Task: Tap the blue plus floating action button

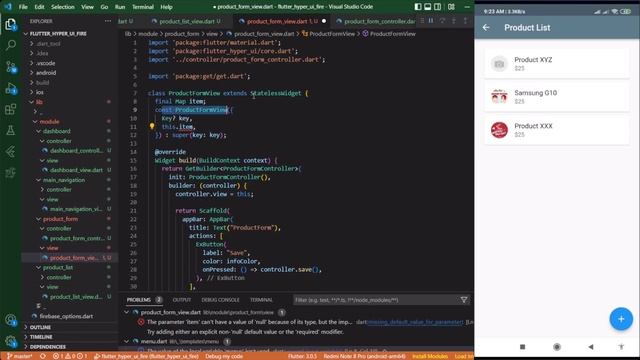Action: (x=621, y=319)
